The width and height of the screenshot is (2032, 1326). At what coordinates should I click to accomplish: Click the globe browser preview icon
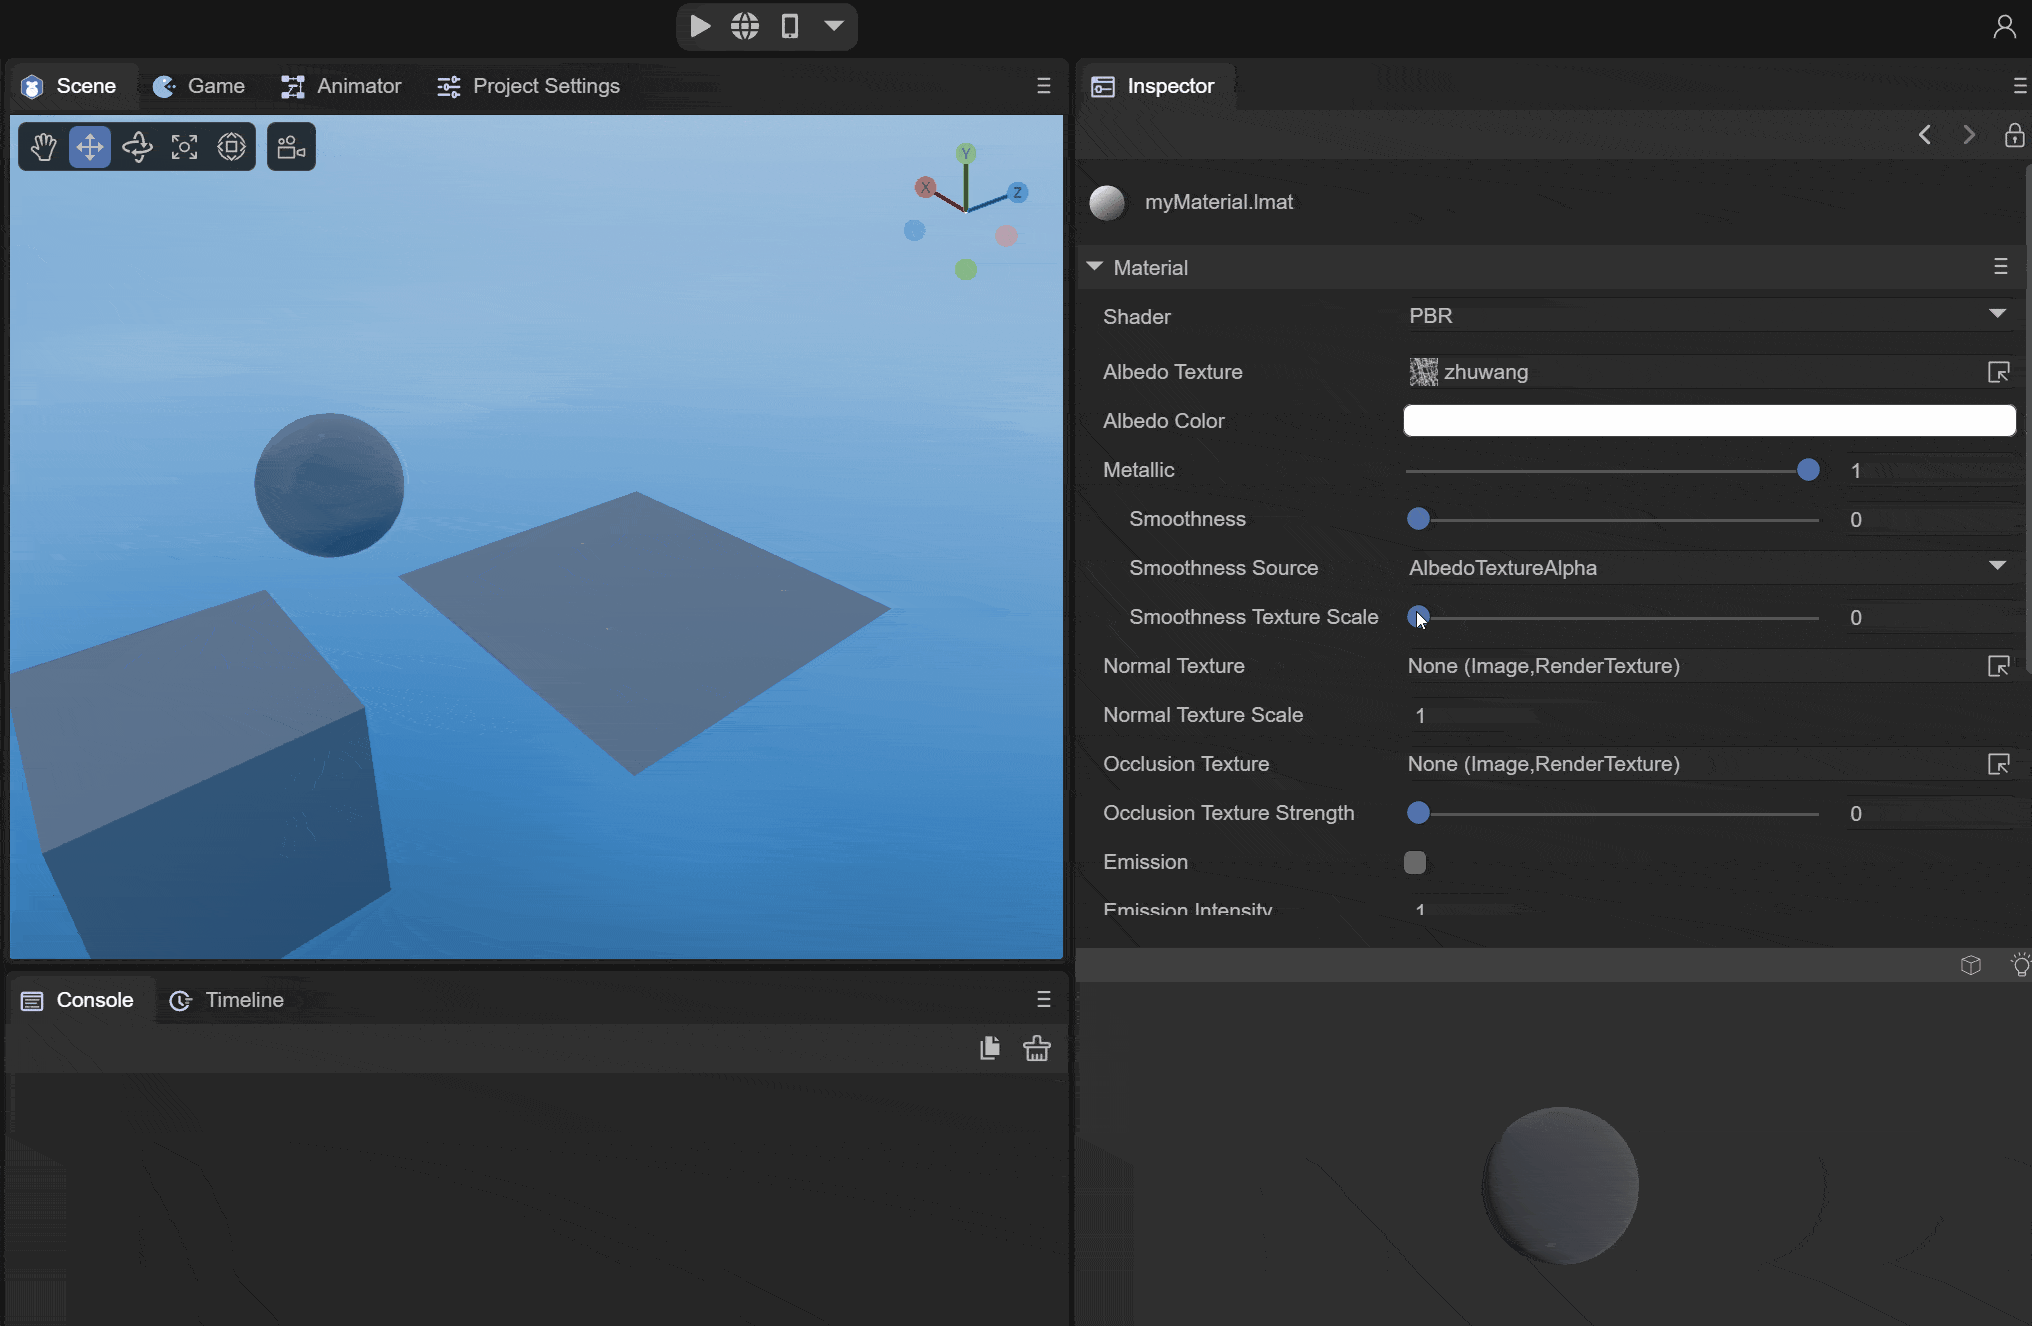point(745,26)
